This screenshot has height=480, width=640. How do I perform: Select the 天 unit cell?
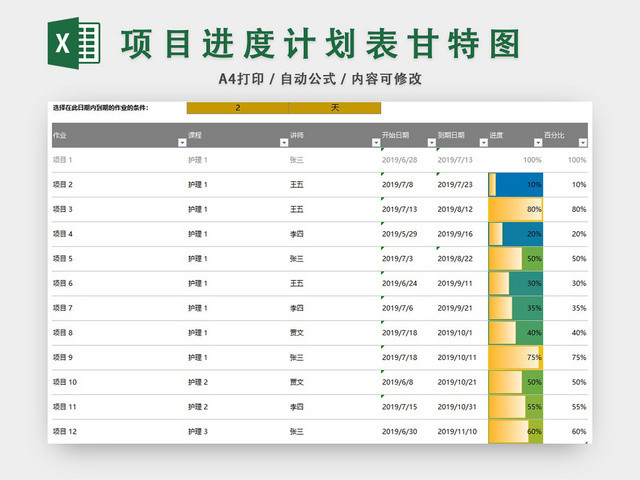tap(335, 108)
